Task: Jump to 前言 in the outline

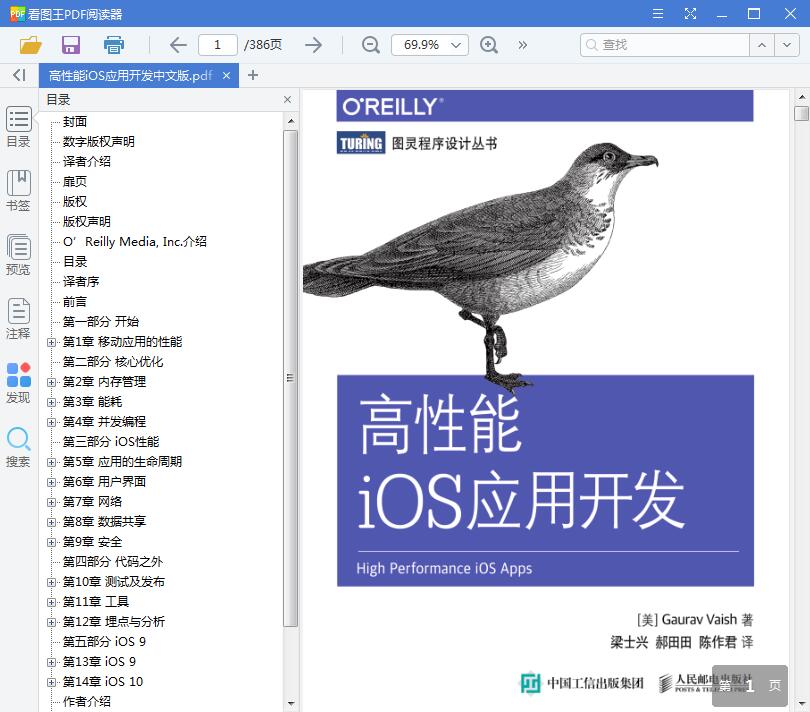Action: click(75, 302)
